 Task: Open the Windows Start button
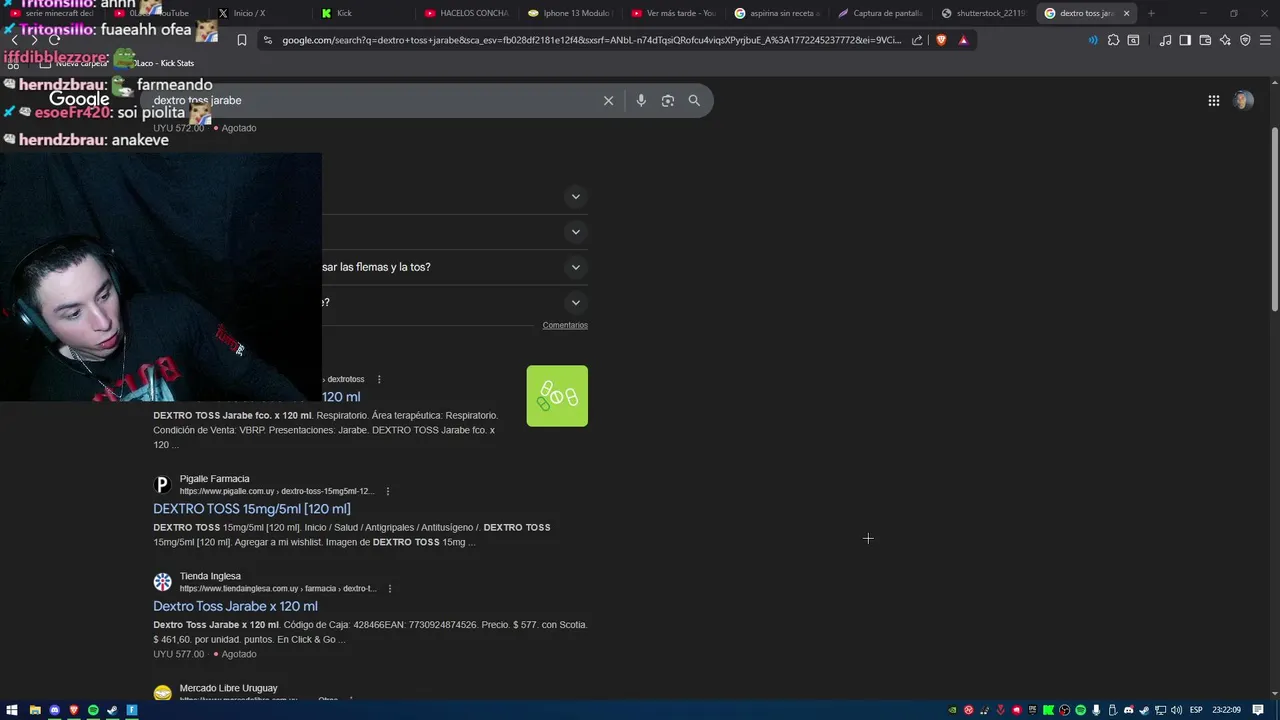pos(12,710)
